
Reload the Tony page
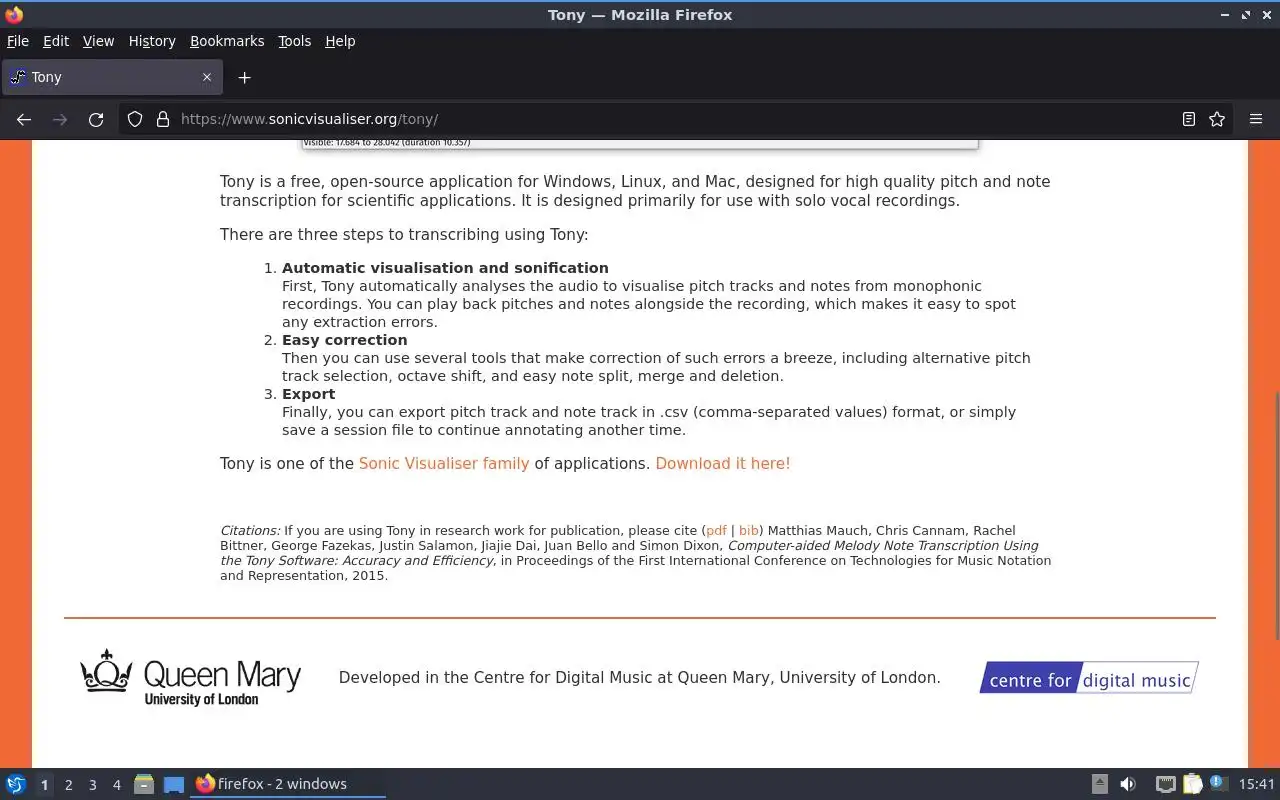coord(96,119)
